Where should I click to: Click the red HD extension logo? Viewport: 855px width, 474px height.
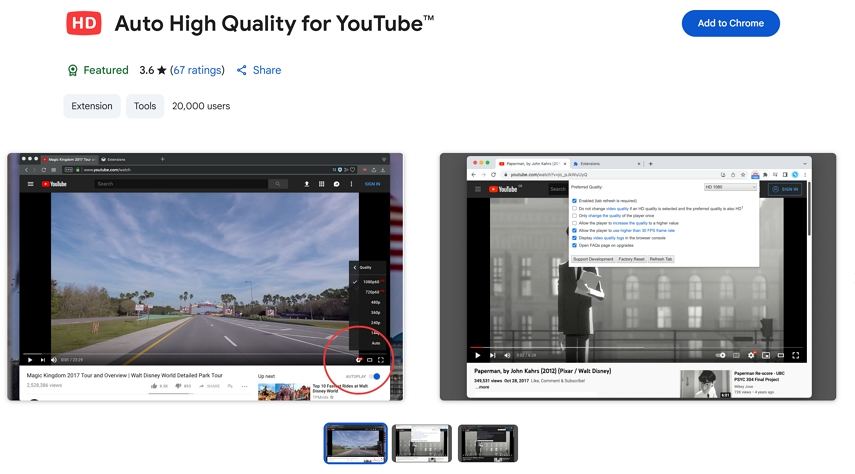click(x=83, y=23)
